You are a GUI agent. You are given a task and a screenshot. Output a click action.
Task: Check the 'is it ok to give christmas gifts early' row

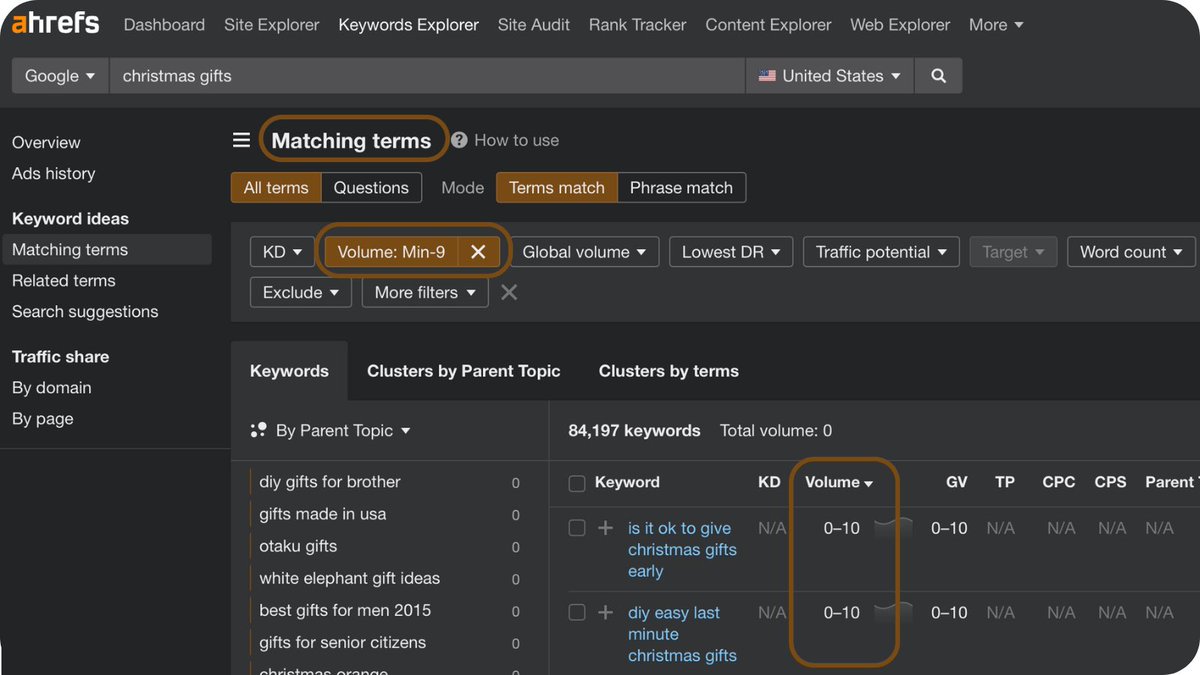577,528
